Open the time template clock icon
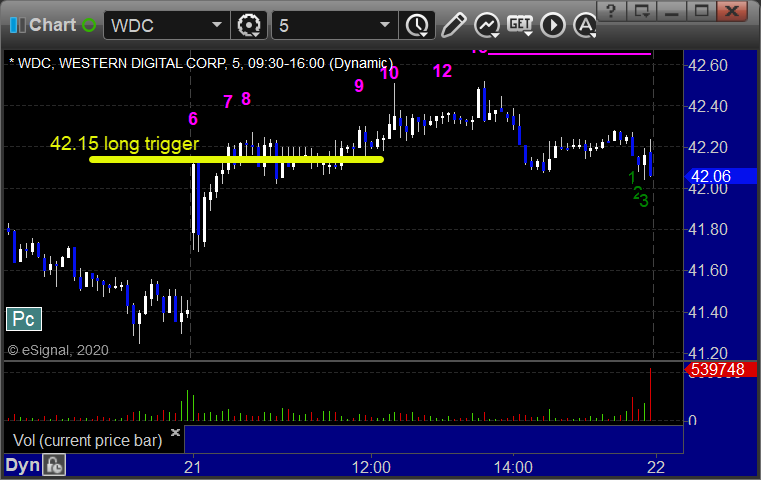Viewport: 761px width, 480px height. coord(417,25)
